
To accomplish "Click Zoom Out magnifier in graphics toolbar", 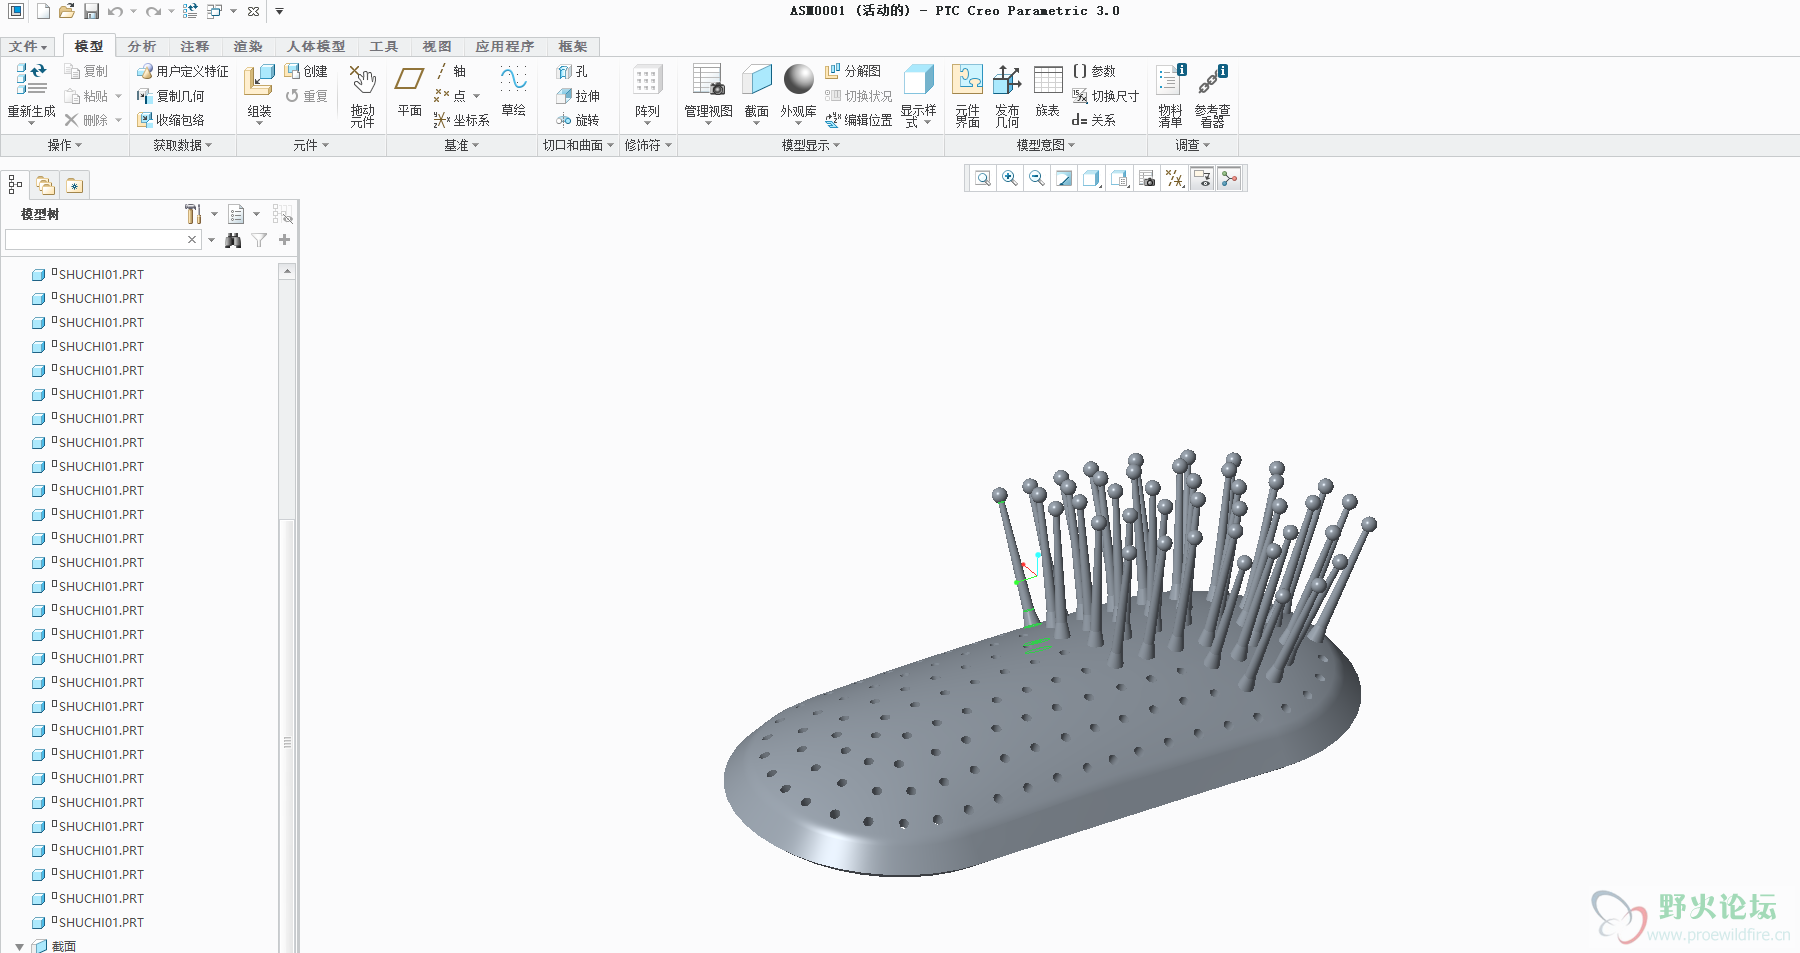I will click(1037, 178).
